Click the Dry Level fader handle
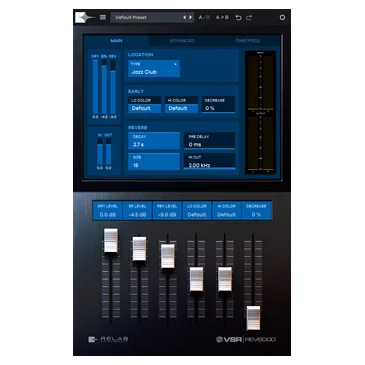Screen dimensions: 365x365 click(x=111, y=241)
